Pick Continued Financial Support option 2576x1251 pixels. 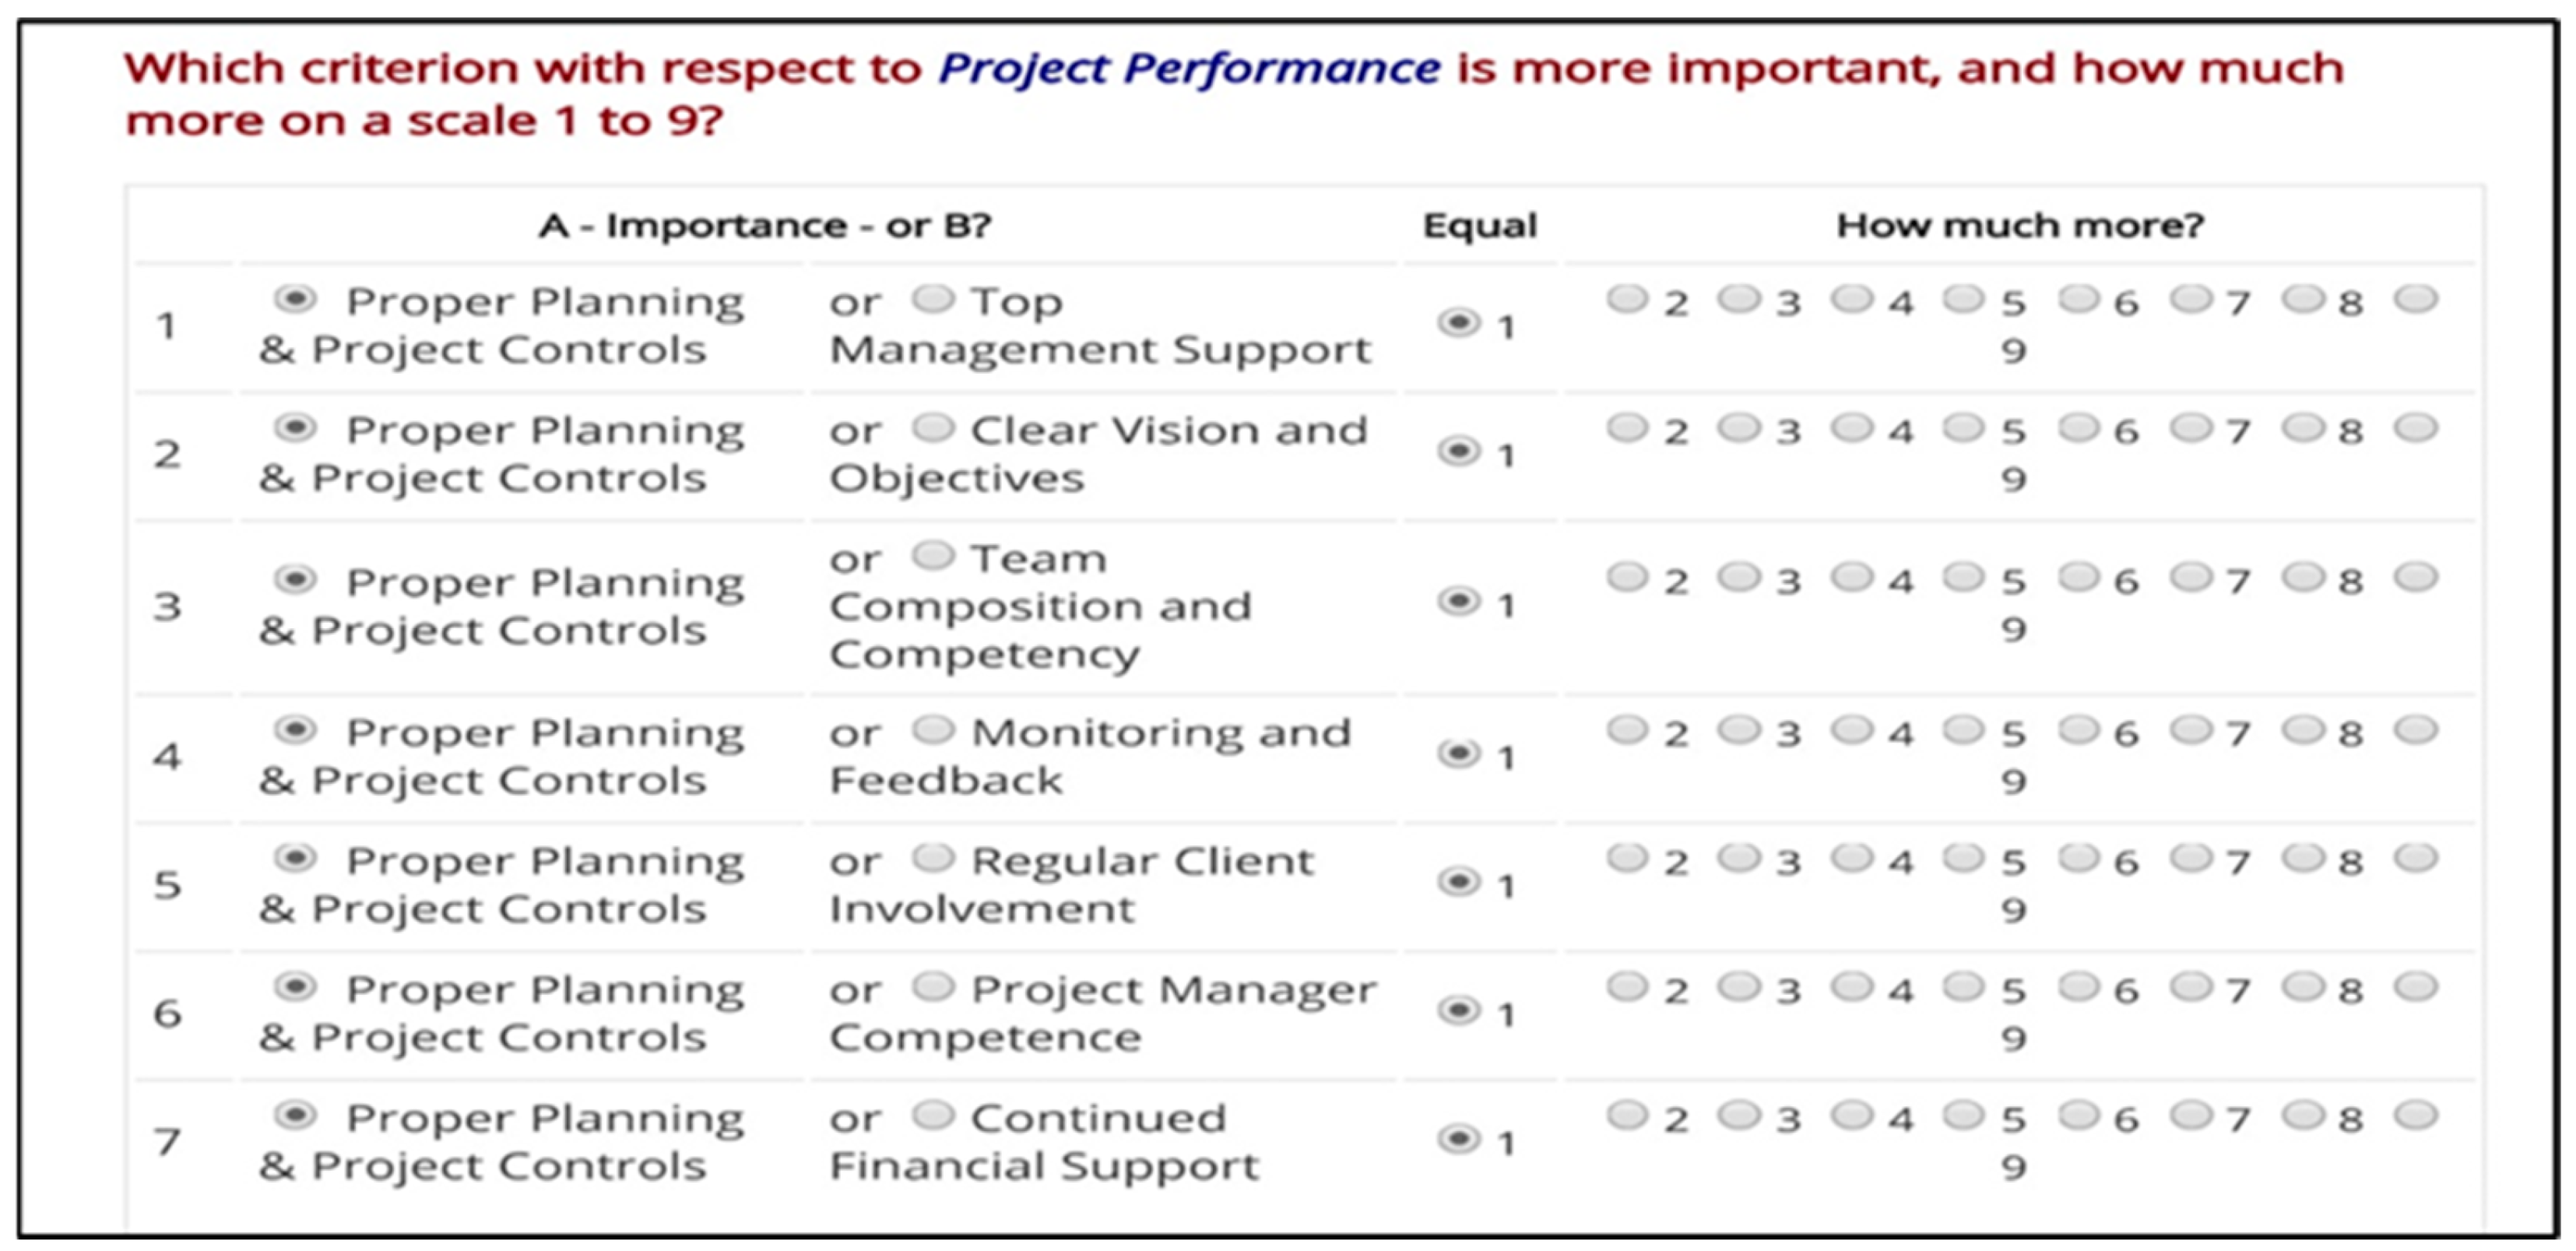933,1115
